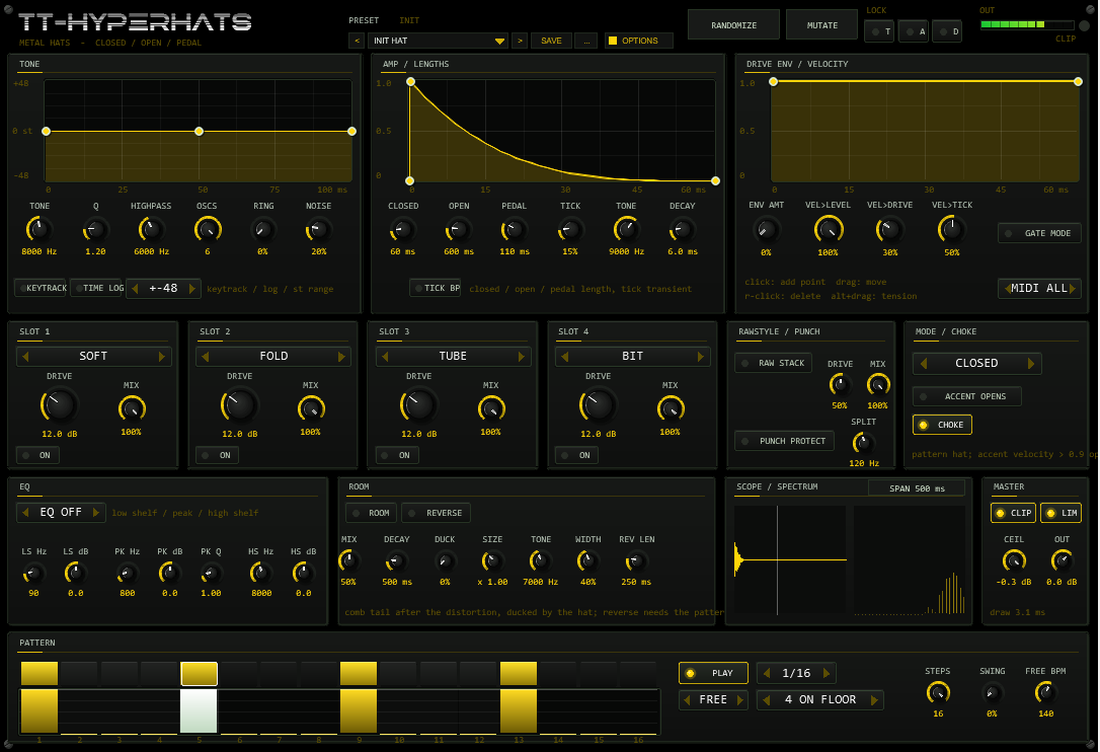Enable PUNCH PROTECT
This screenshot has height=752, width=1100.
[x=784, y=441]
